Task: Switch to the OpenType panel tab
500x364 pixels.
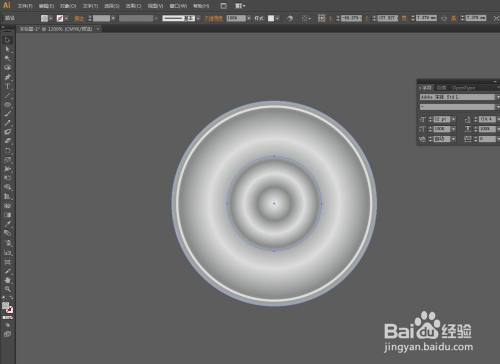Action: click(464, 88)
